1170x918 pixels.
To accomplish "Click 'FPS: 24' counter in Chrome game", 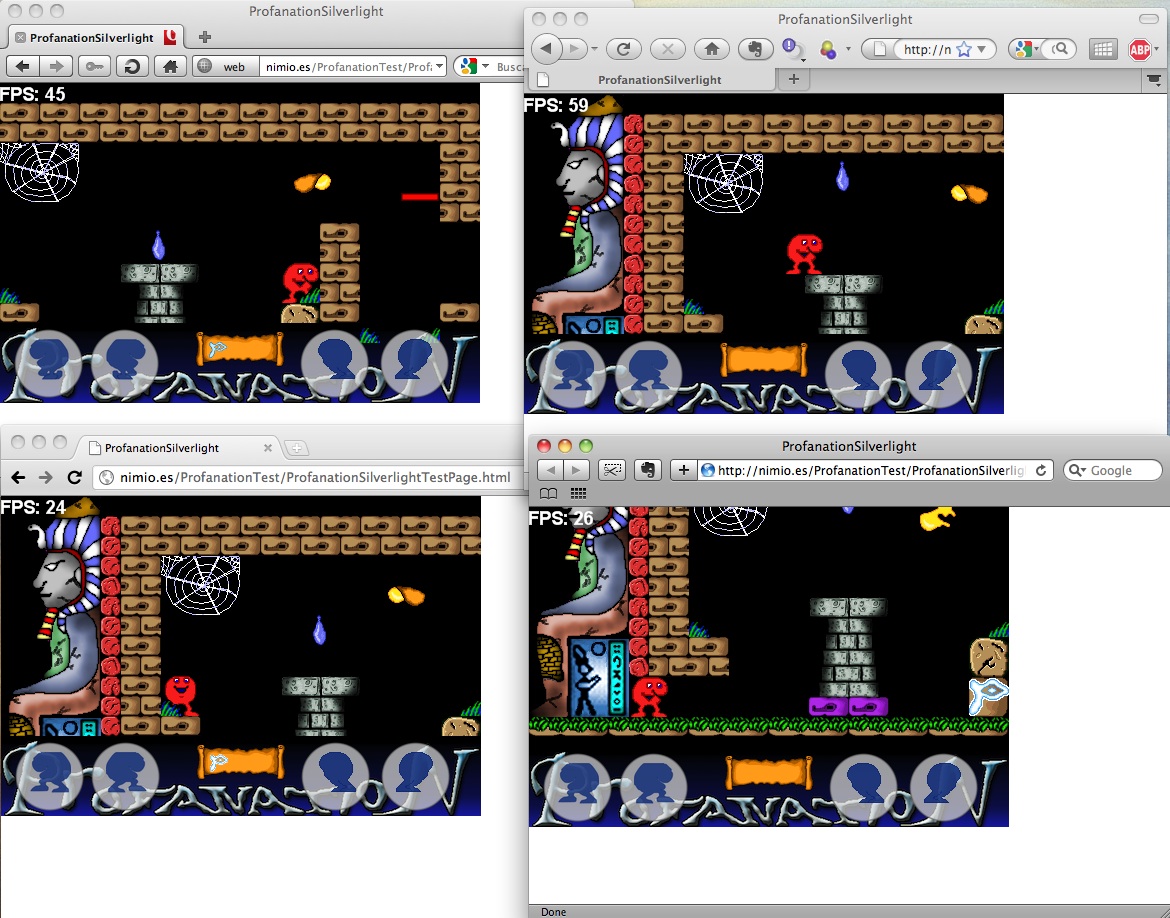I will tap(34, 508).
